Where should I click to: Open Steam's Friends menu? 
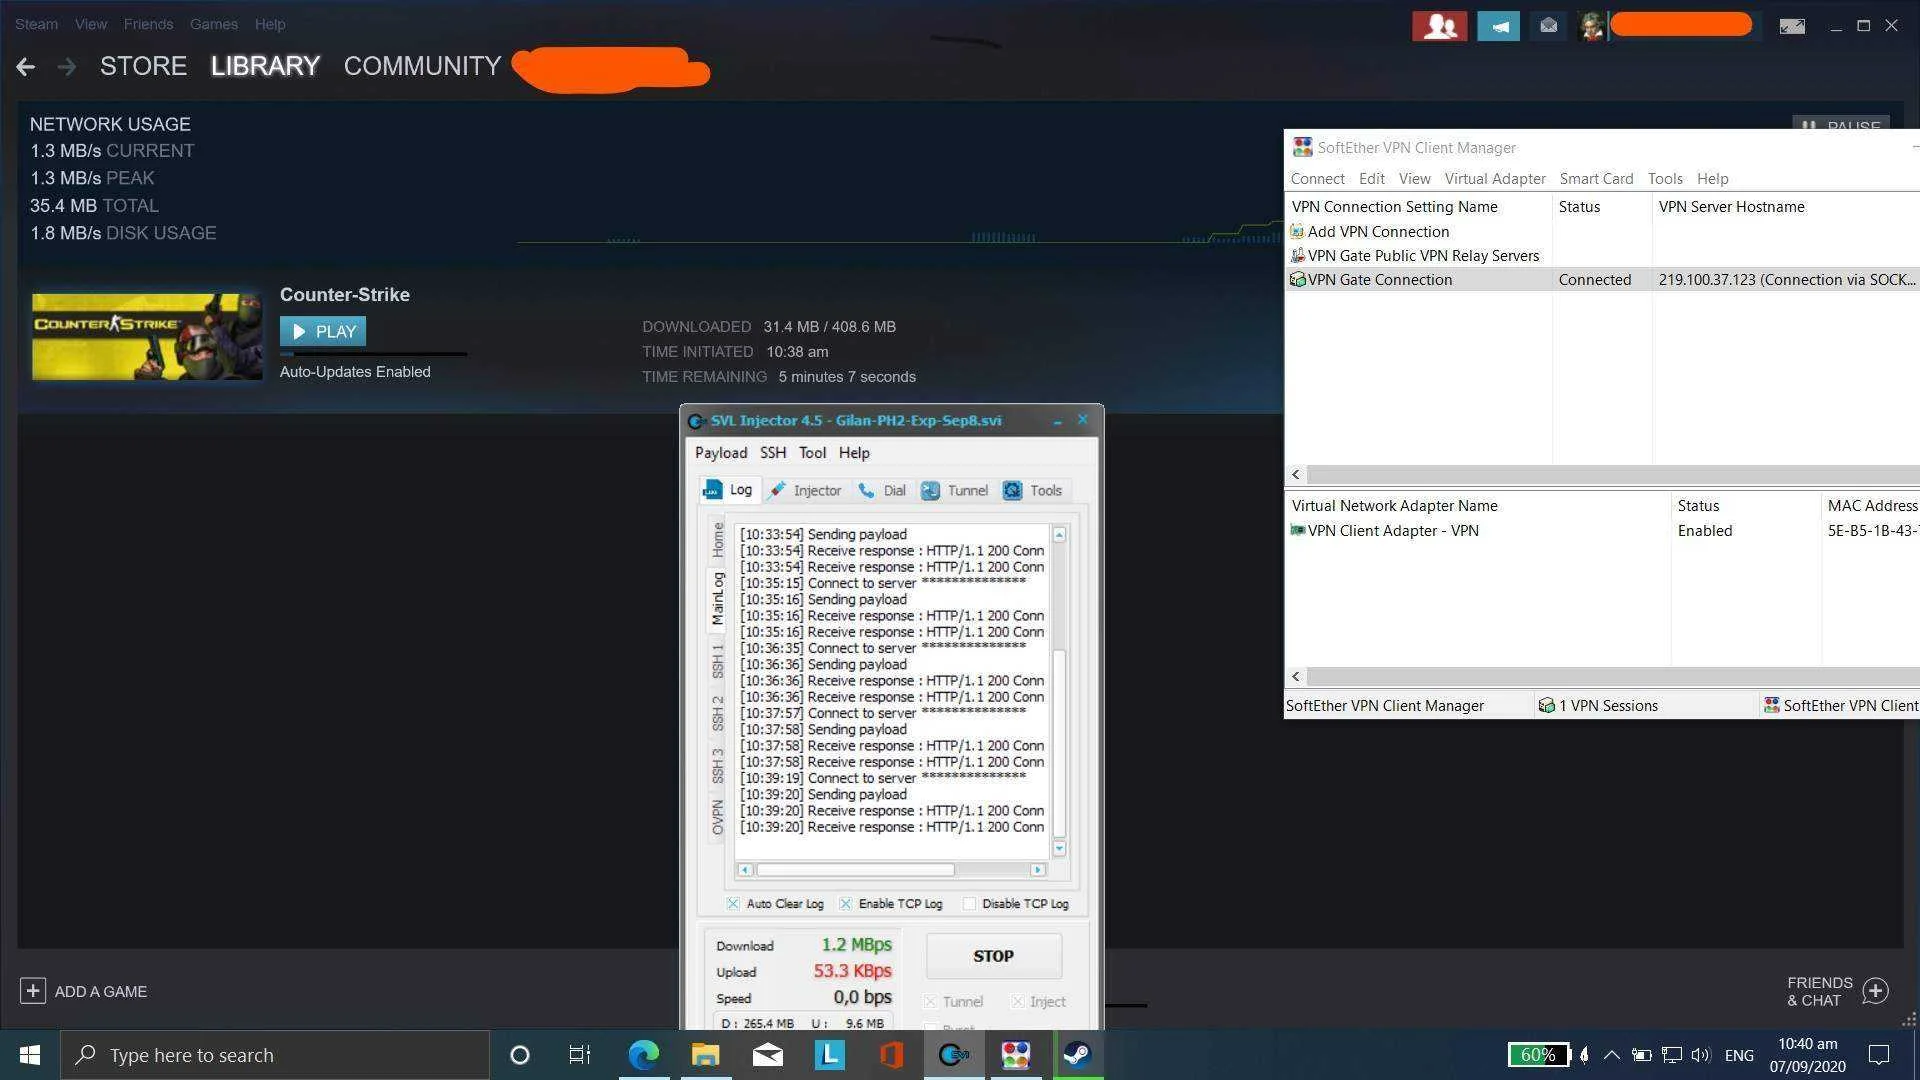click(x=148, y=24)
